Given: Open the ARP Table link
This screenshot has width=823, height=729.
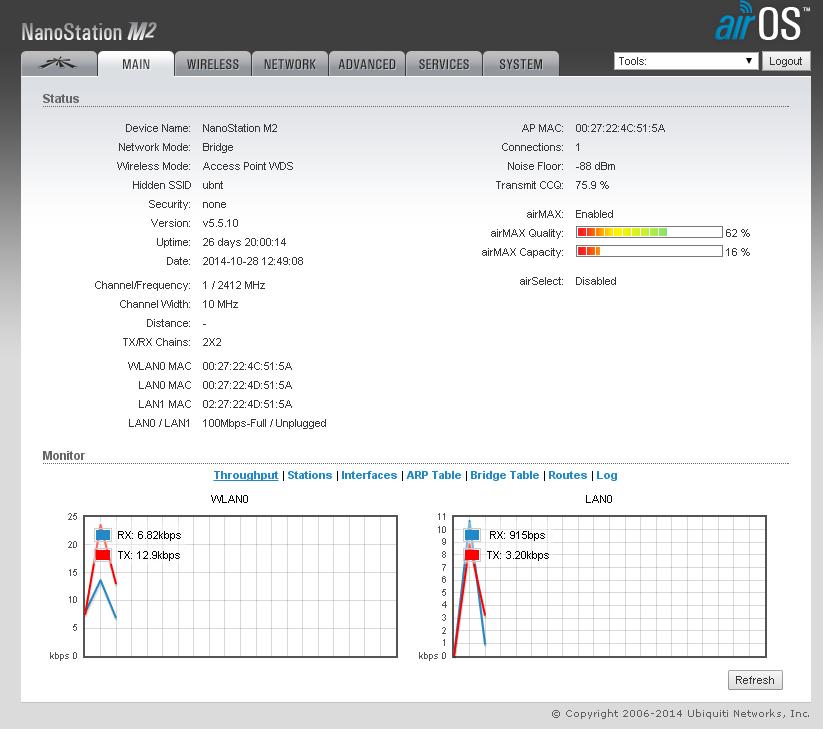Looking at the screenshot, I should pos(434,475).
